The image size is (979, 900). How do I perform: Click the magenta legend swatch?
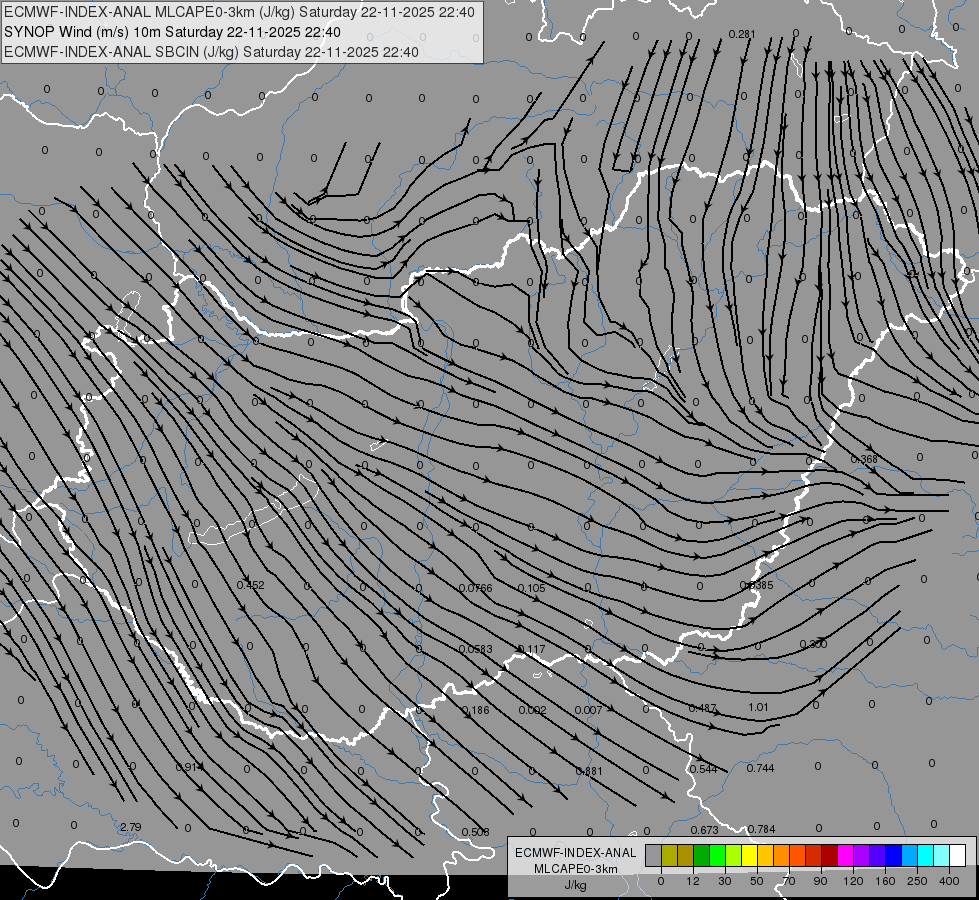[x=846, y=855]
